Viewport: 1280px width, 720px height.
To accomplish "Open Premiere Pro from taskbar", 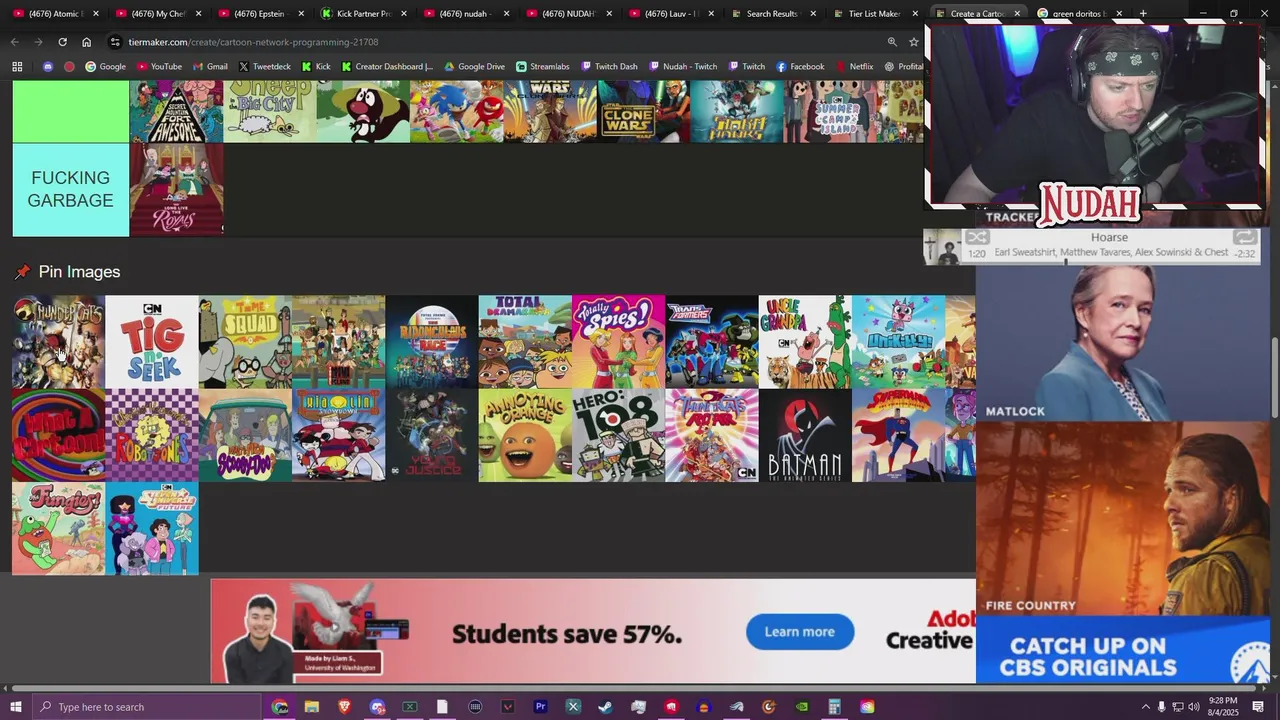I will pyautogui.click(x=541, y=707).
